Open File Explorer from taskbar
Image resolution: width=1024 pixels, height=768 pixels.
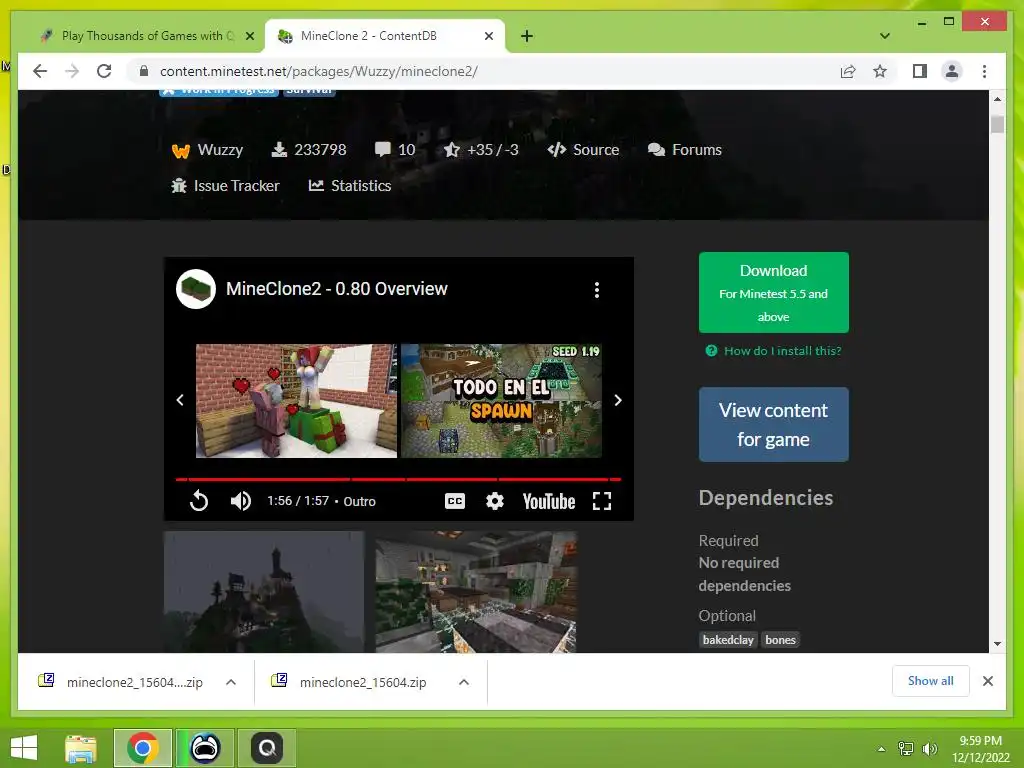click(x=81, y=748)
